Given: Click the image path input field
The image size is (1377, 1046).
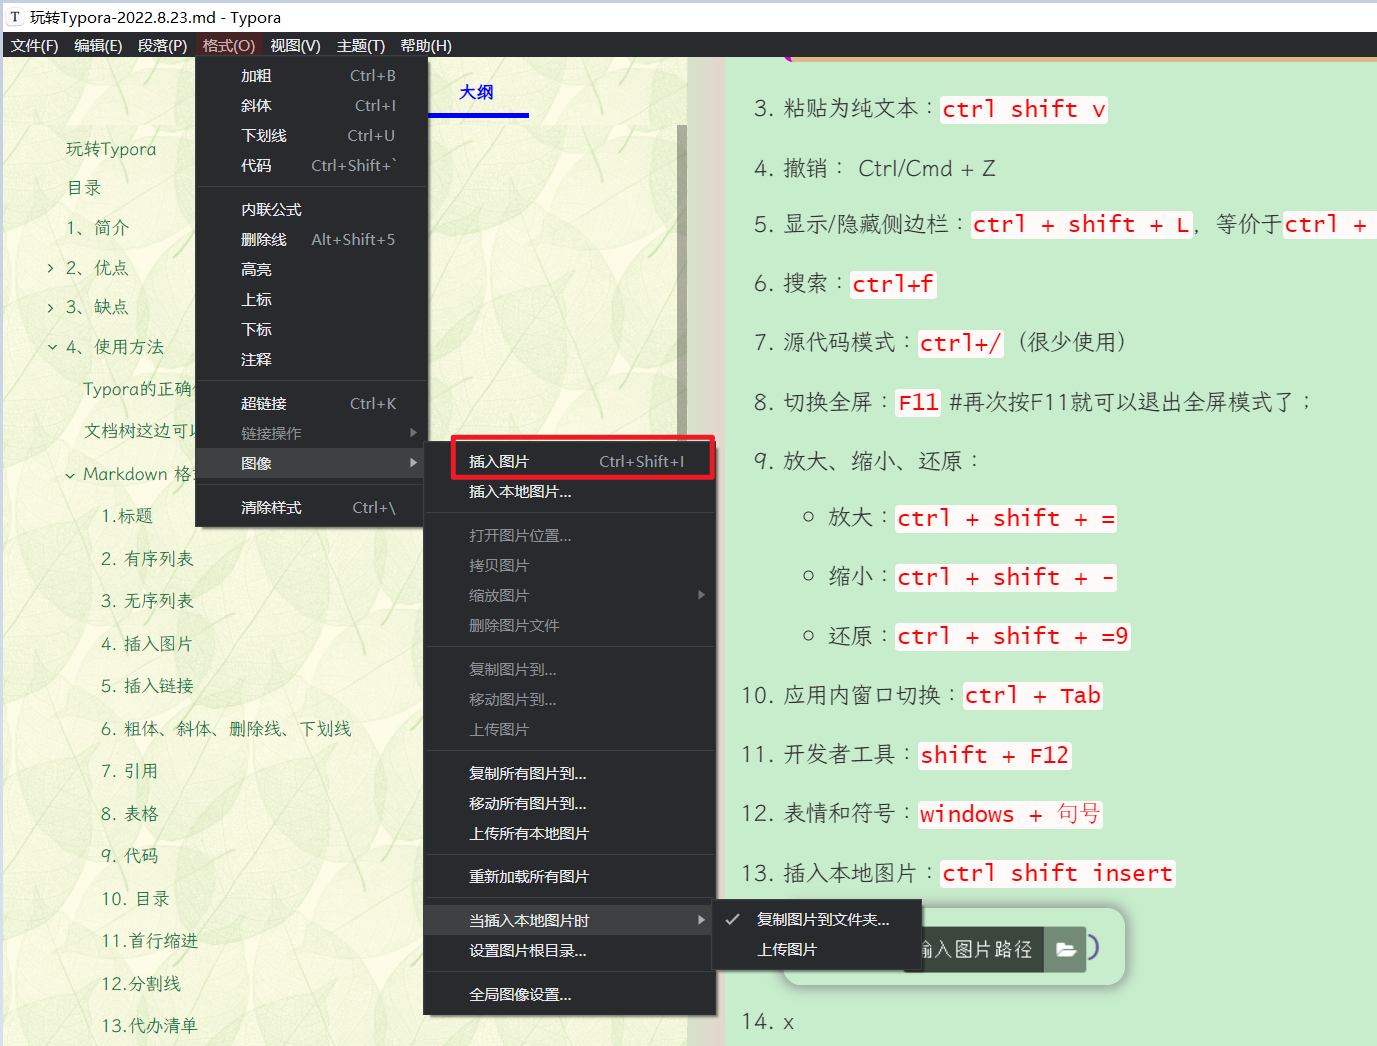Looking at the screenshot, I should click(x=982, y=949).
